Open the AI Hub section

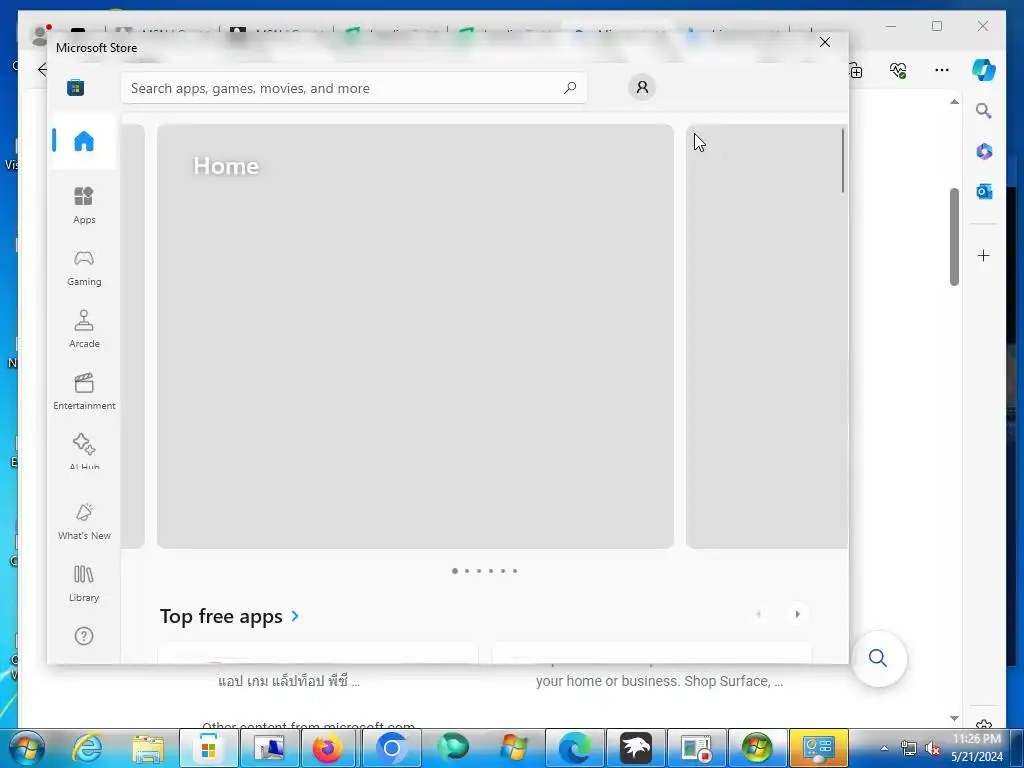click(x=84, y=451)
